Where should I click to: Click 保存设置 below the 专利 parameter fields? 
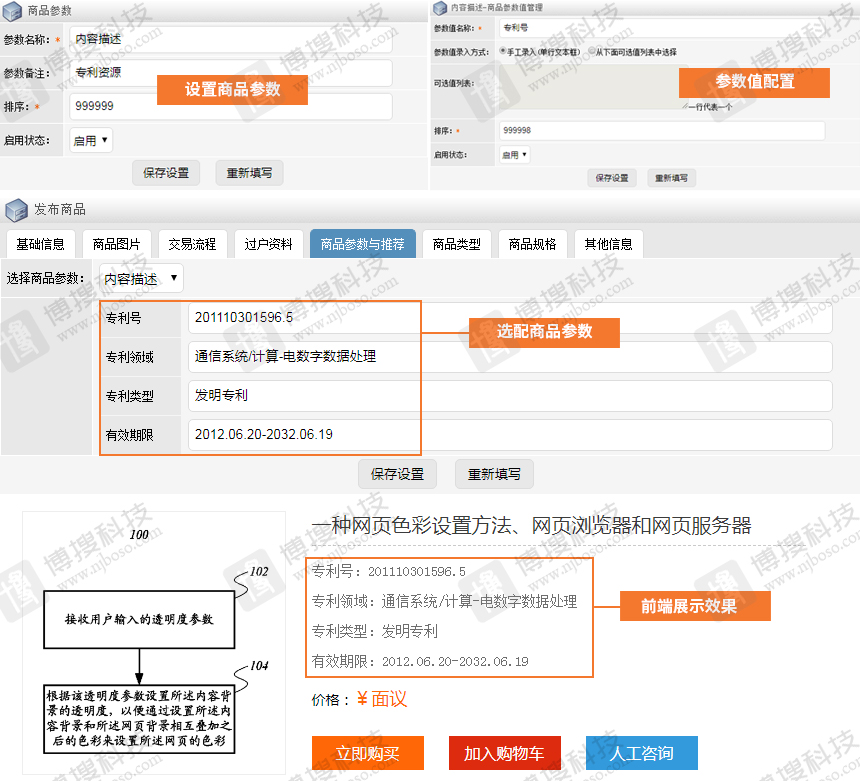(397, 474)
